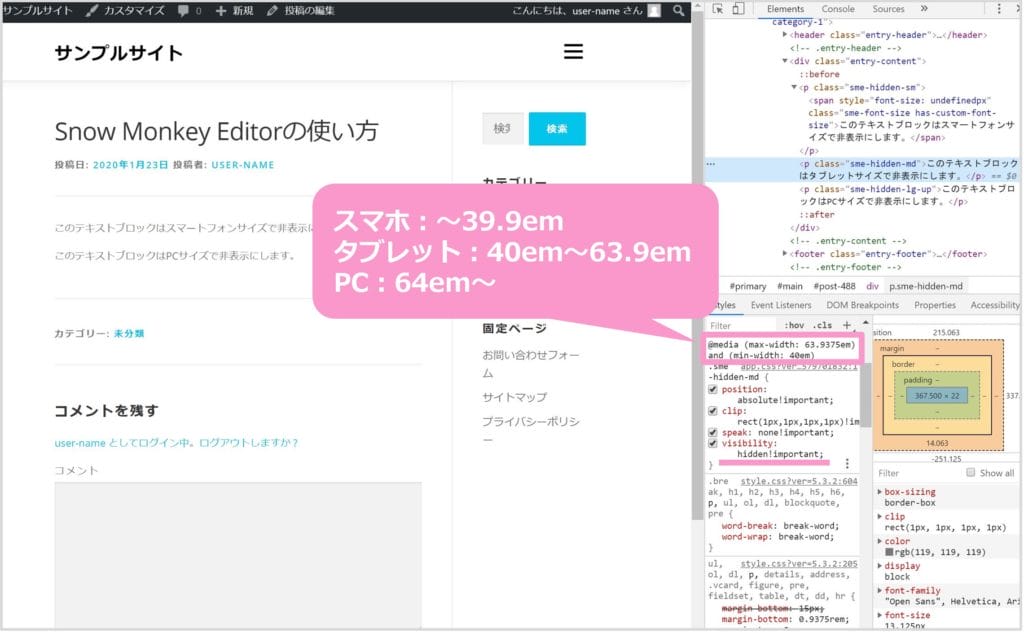Click the comments bubble in admin bar
Image resolution: width=1024 pixels, height=633 pixels.
click(x=188, y=10)
